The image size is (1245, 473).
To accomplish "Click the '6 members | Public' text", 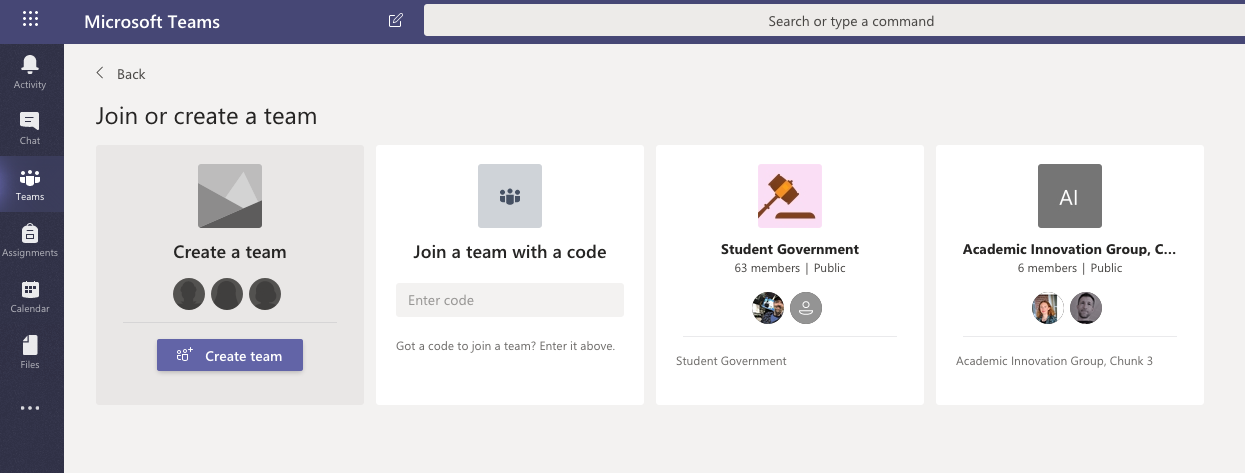I will 1070,268.
